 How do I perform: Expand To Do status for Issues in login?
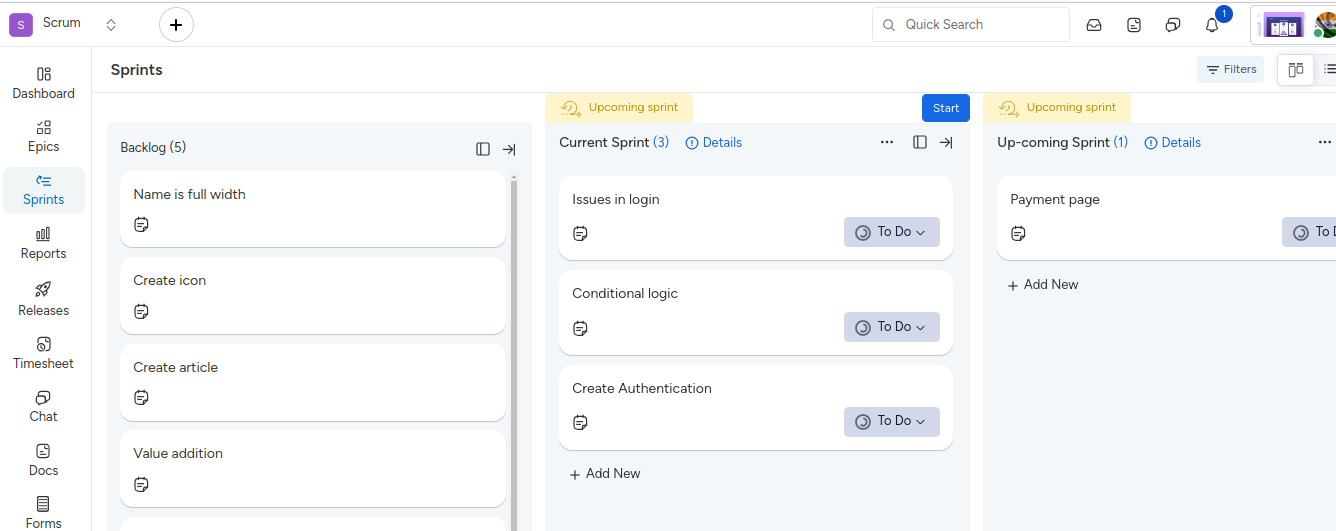(x=891, y=232)
